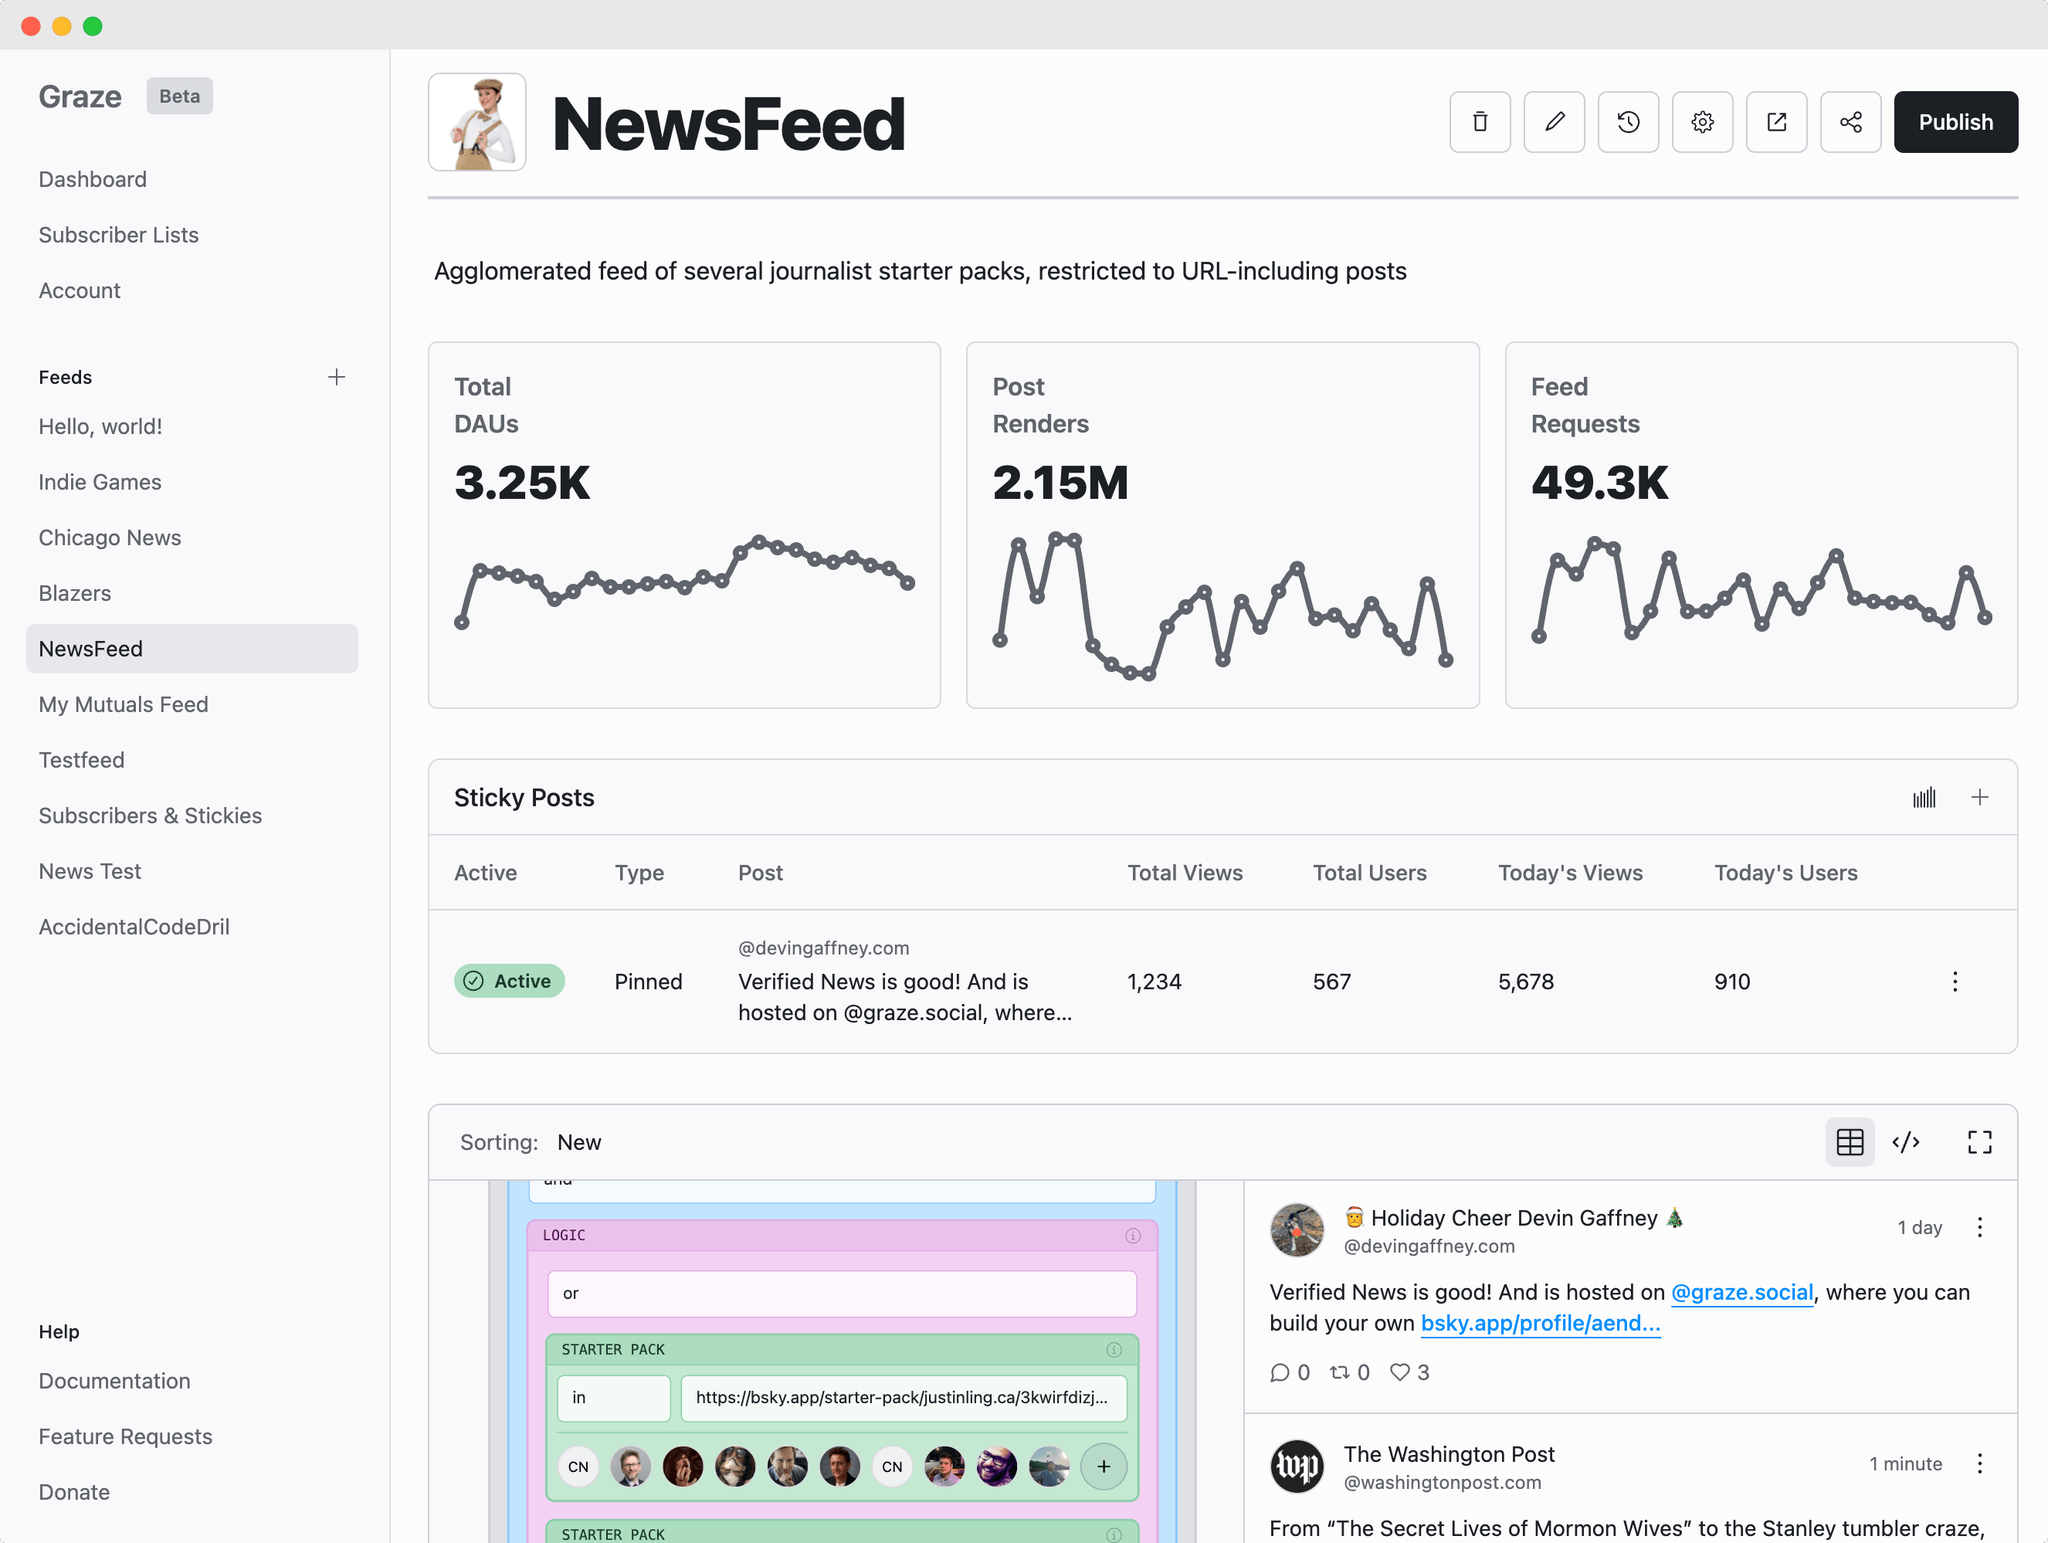Image resolution: width=2048 pixels, height=1543 pixels.
Task: Select the Chicago News feed
Action: 110,538
